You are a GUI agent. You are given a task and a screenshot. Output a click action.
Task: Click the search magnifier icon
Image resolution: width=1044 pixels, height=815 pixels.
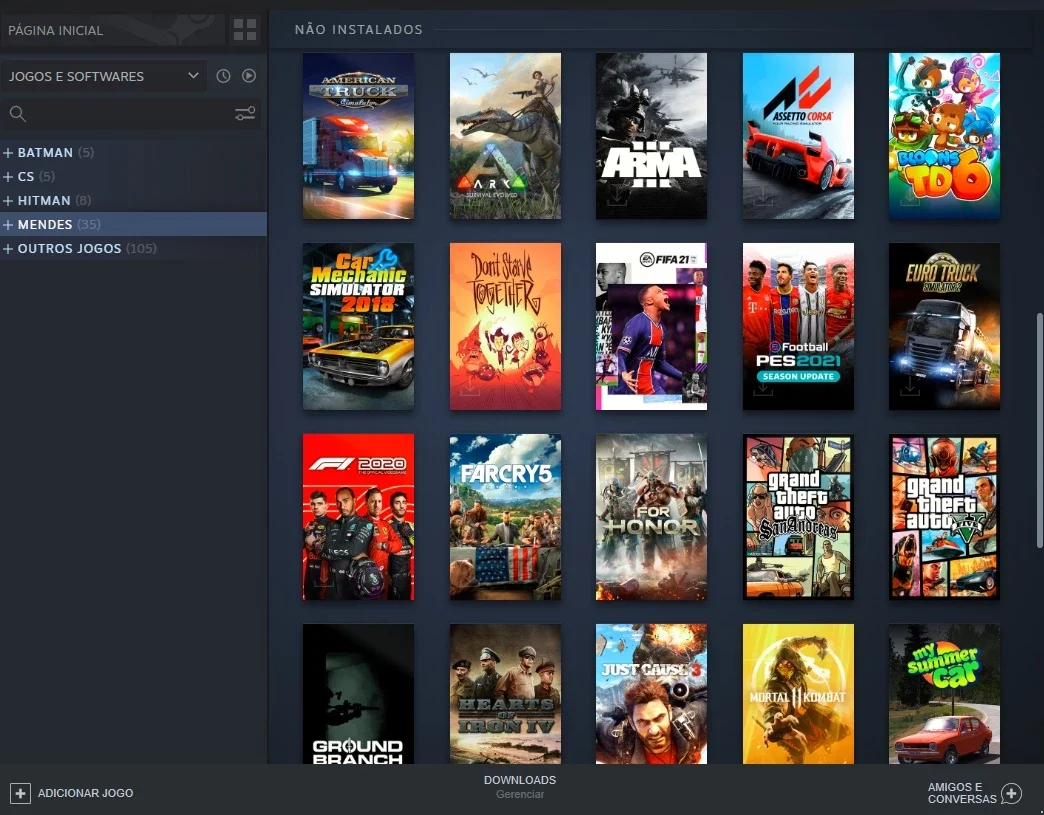coord(18,114)
